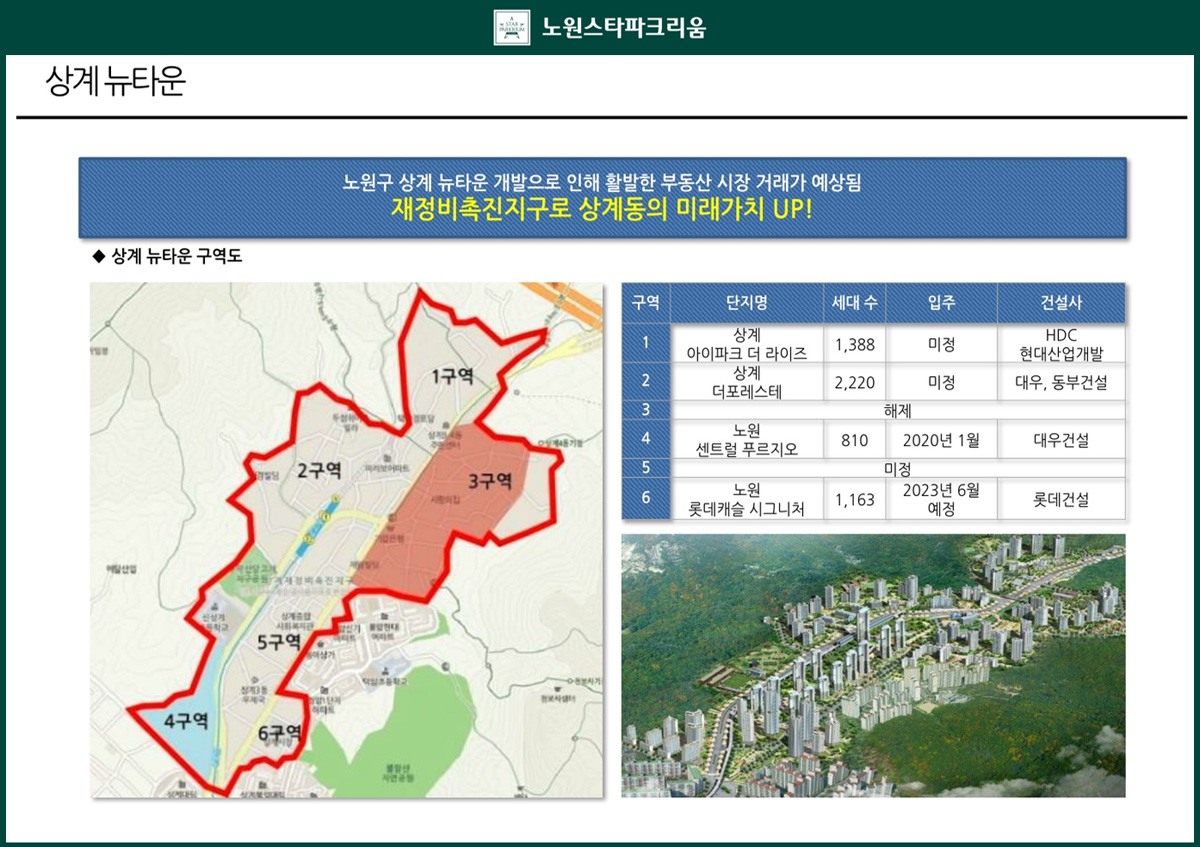Click the household count '2,220'
Viewport: 1200px width, 847px height.
click(855, 382)
